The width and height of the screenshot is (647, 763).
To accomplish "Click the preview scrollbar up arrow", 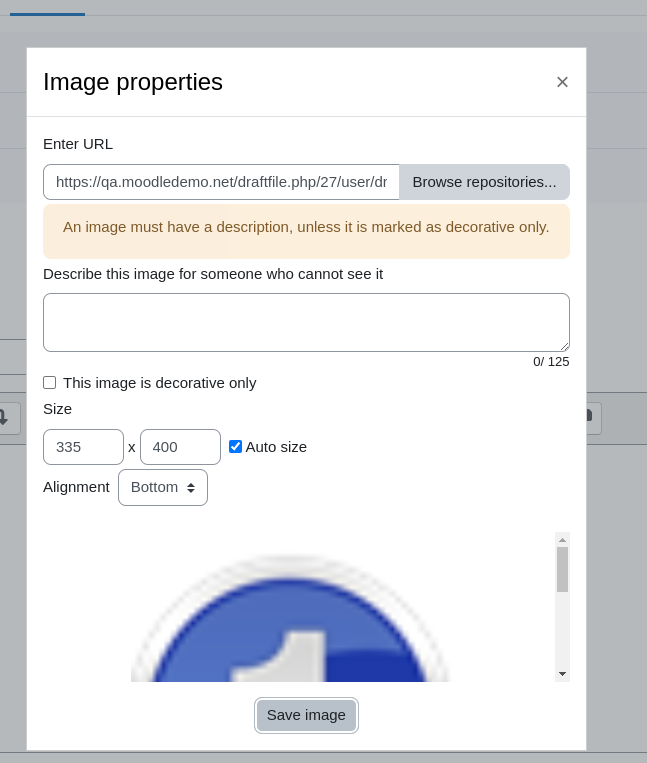I will pyautogui.click(x=562, y=540).
